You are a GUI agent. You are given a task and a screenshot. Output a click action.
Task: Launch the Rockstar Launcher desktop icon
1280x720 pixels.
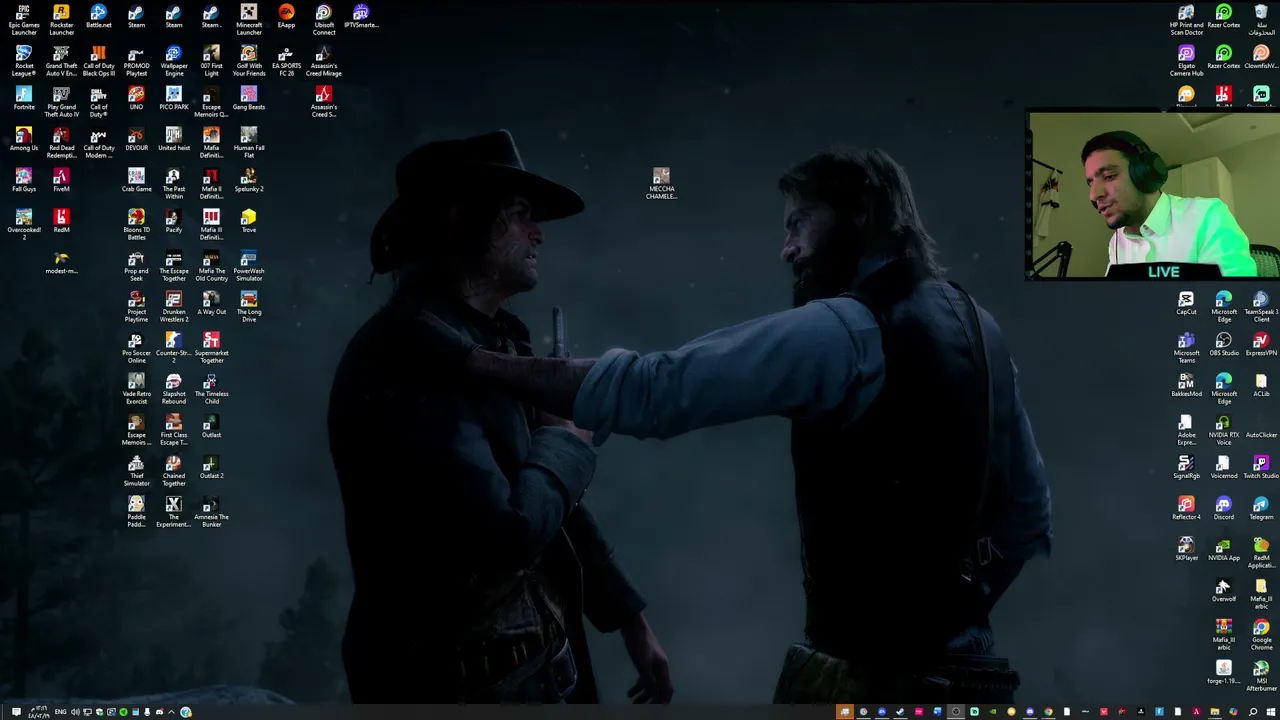[x=61, y=20]
